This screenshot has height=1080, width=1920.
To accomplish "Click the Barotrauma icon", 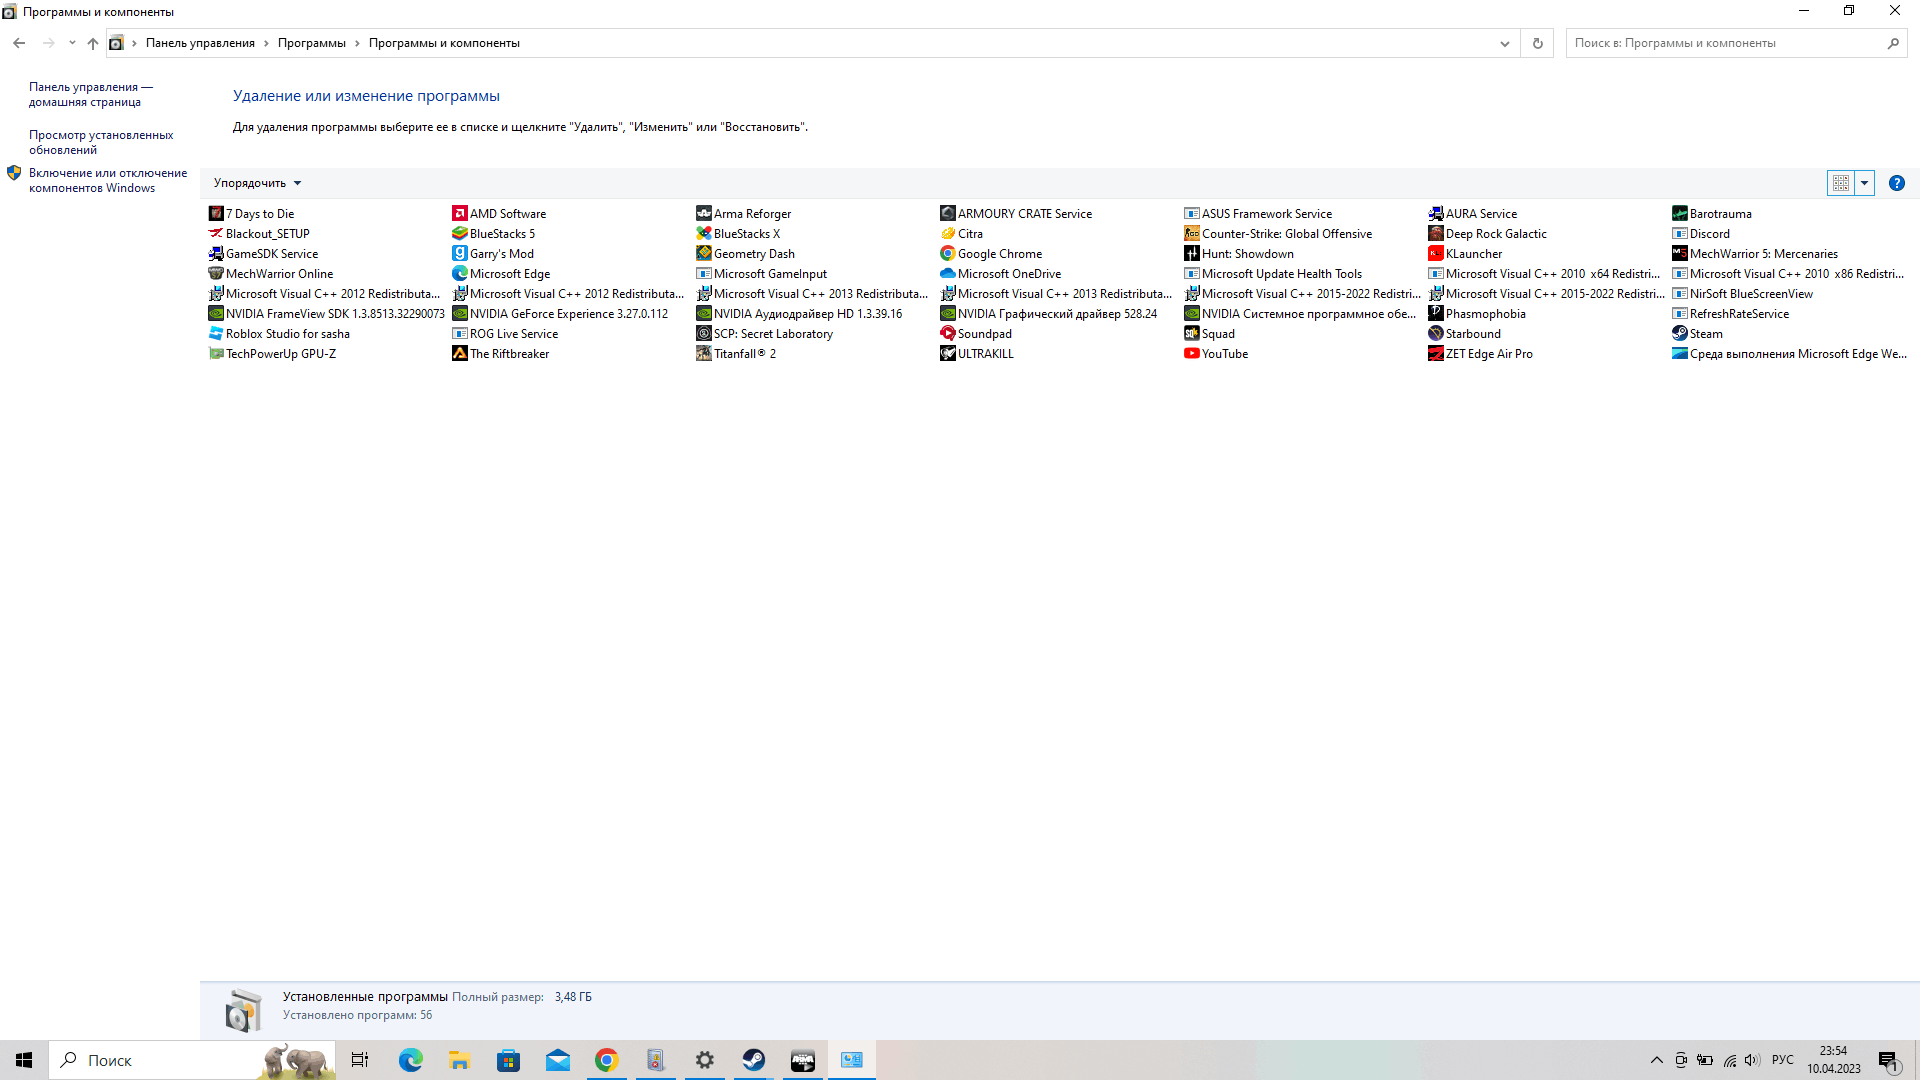I will [x=1680, y=213].
